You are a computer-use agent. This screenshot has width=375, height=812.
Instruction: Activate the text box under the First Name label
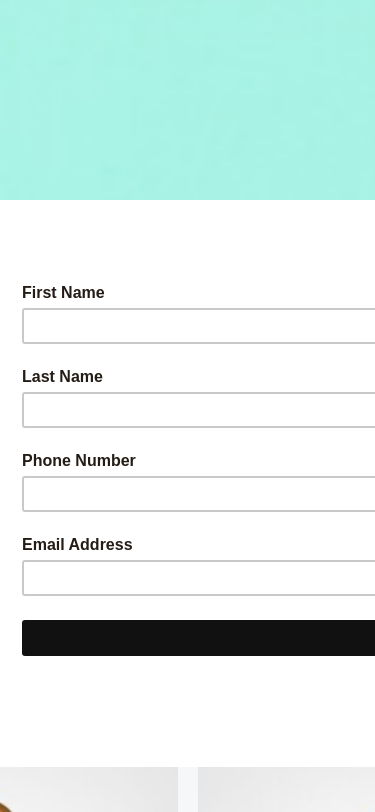click(x=198, y=326)
